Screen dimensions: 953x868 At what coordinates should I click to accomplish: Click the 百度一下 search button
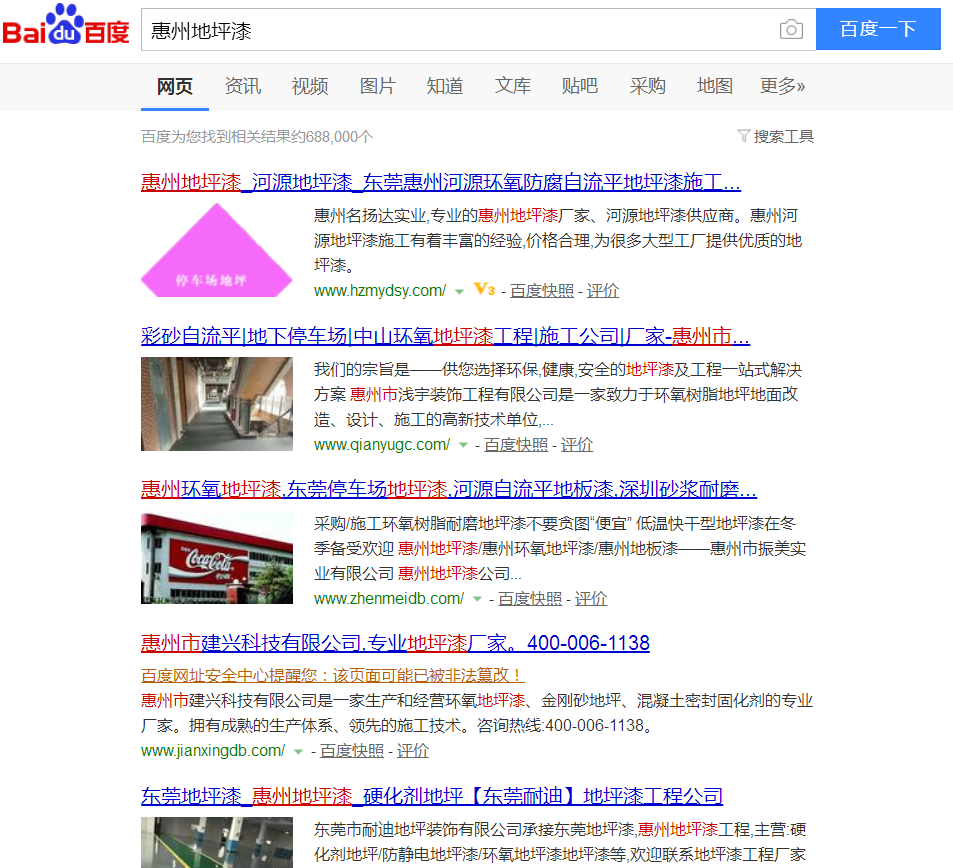click(x=878, y=29)
